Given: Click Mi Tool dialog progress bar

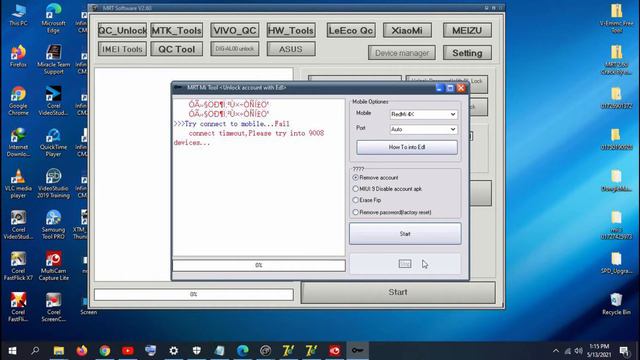Looking at the screenshot, I should 259,265.
